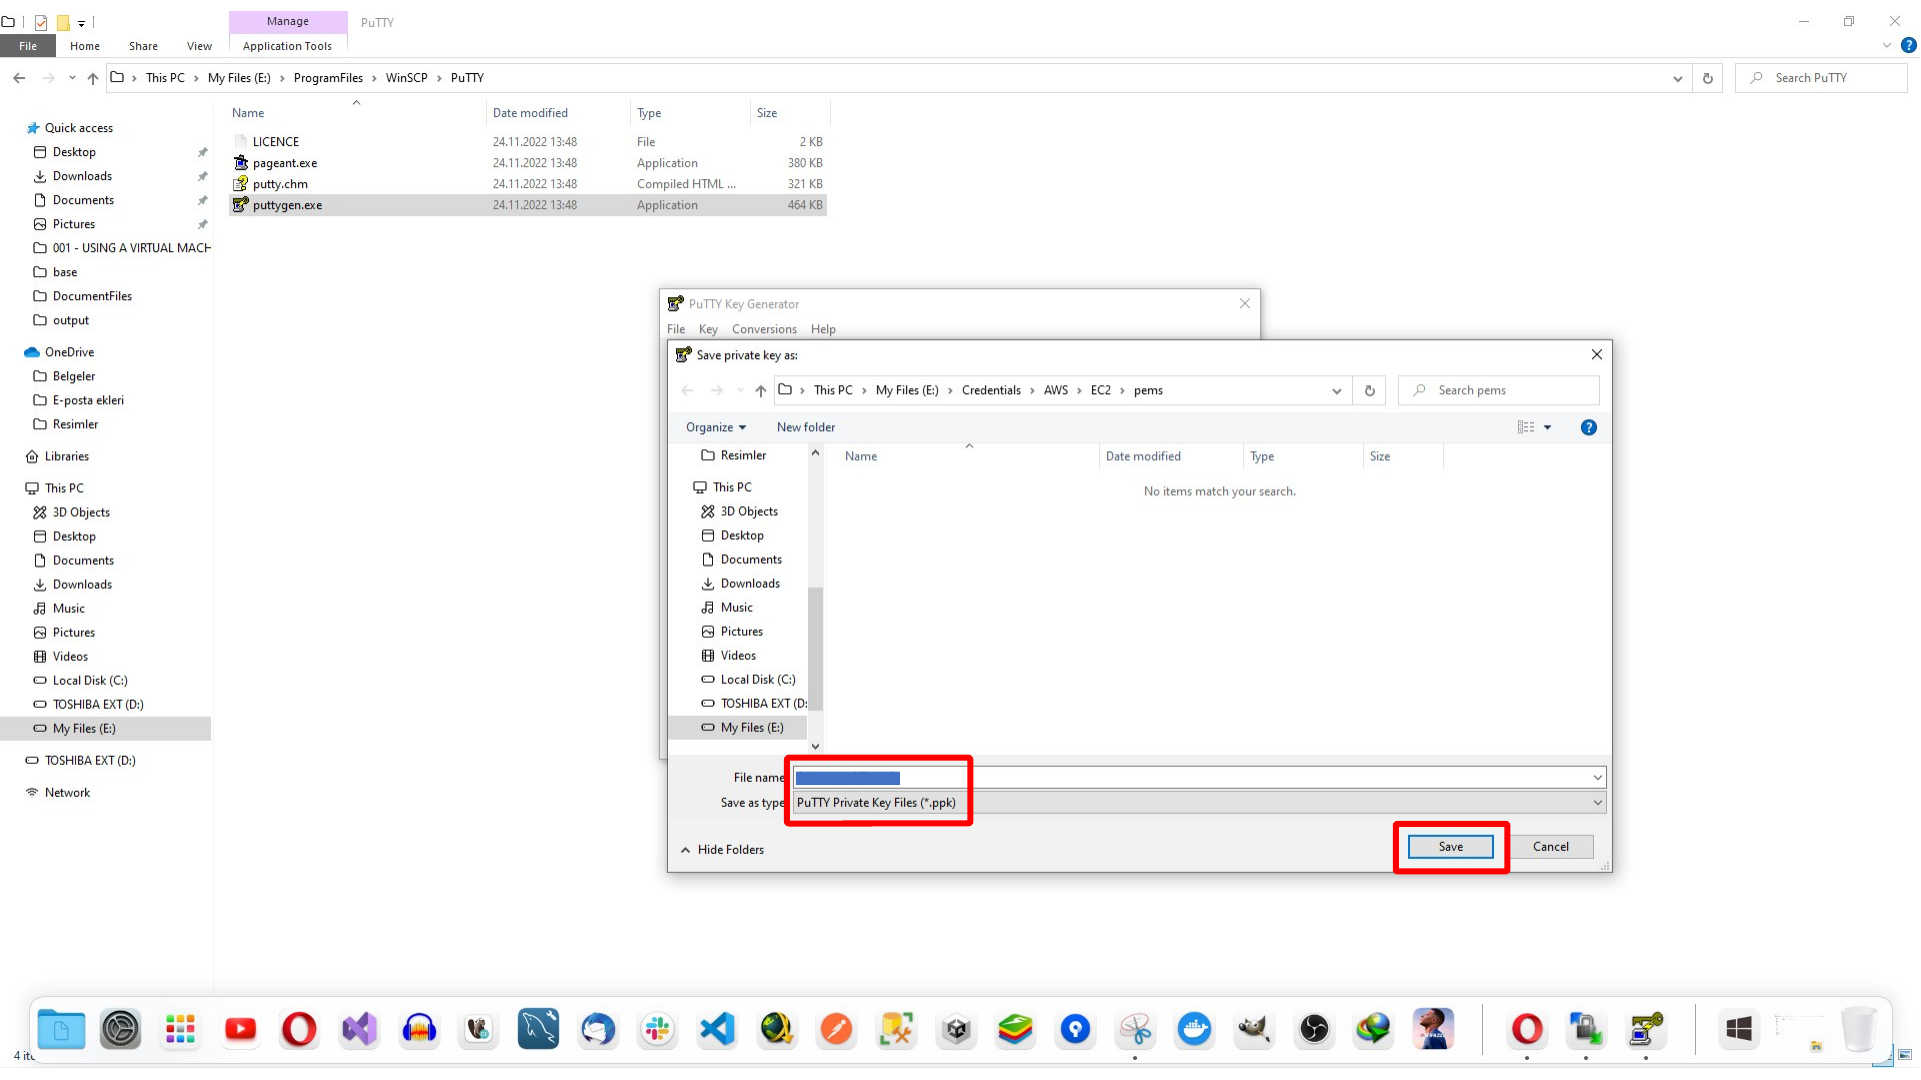Open system settings gear in dock

[121, 1029]
